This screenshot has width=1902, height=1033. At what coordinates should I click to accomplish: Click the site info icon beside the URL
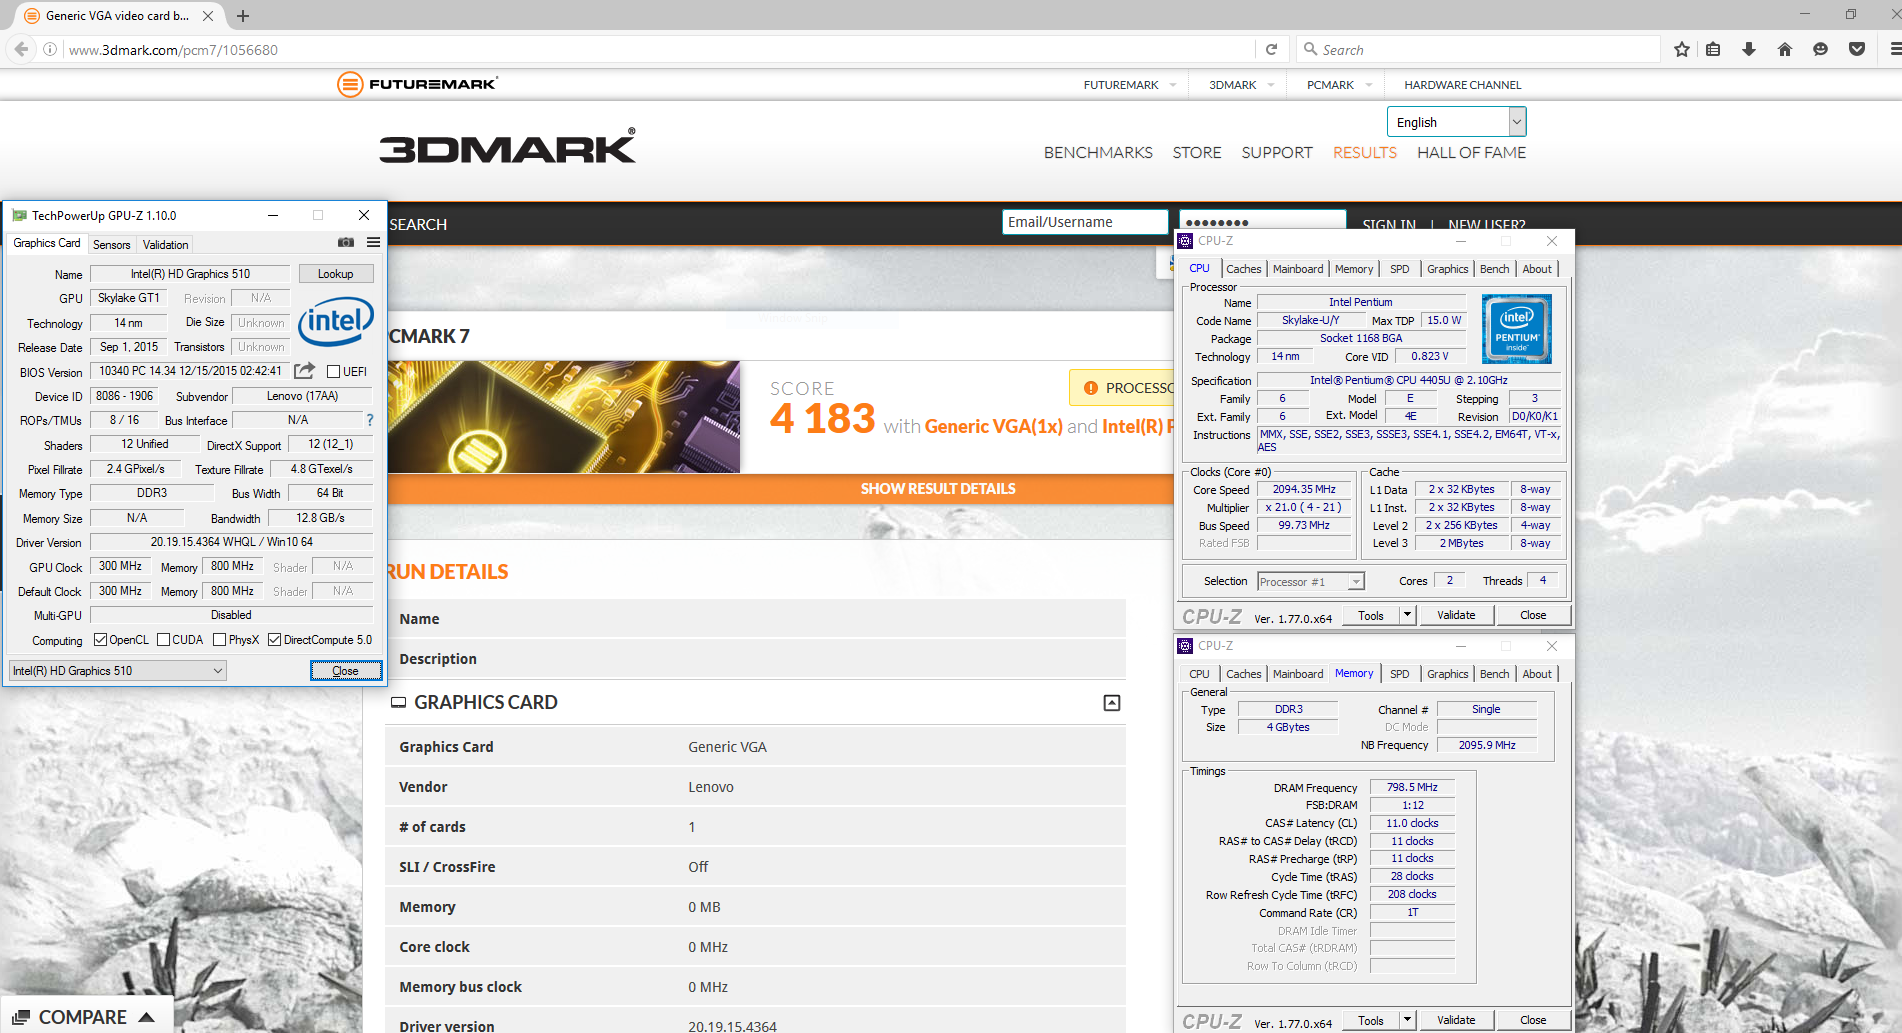49,49
